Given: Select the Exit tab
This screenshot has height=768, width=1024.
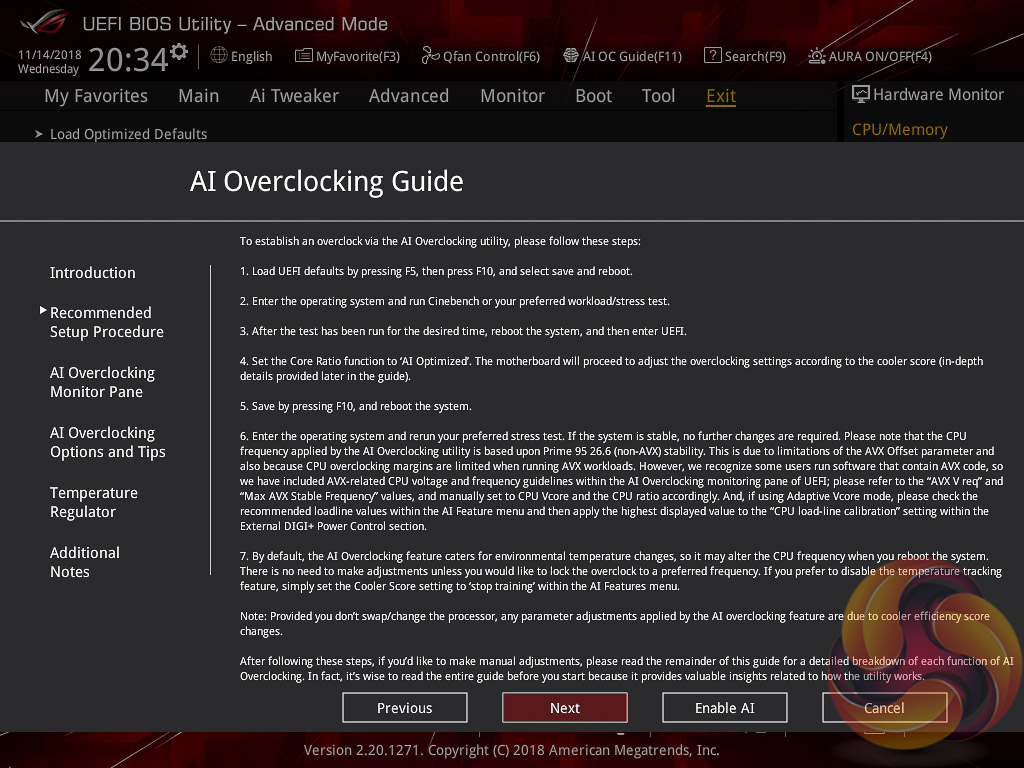Looking at the screenshot, I should click(721, 96).
